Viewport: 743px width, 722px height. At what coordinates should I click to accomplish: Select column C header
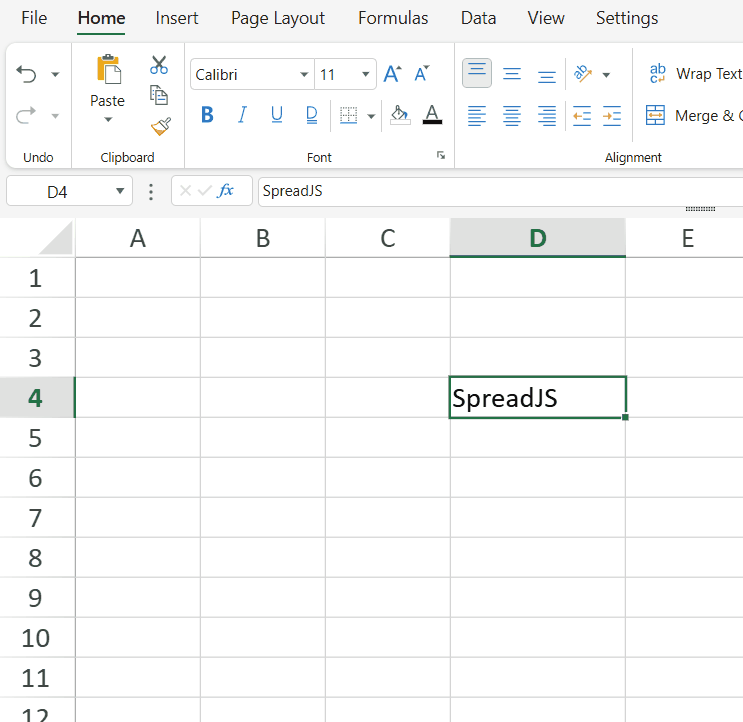tap(388, 238)
